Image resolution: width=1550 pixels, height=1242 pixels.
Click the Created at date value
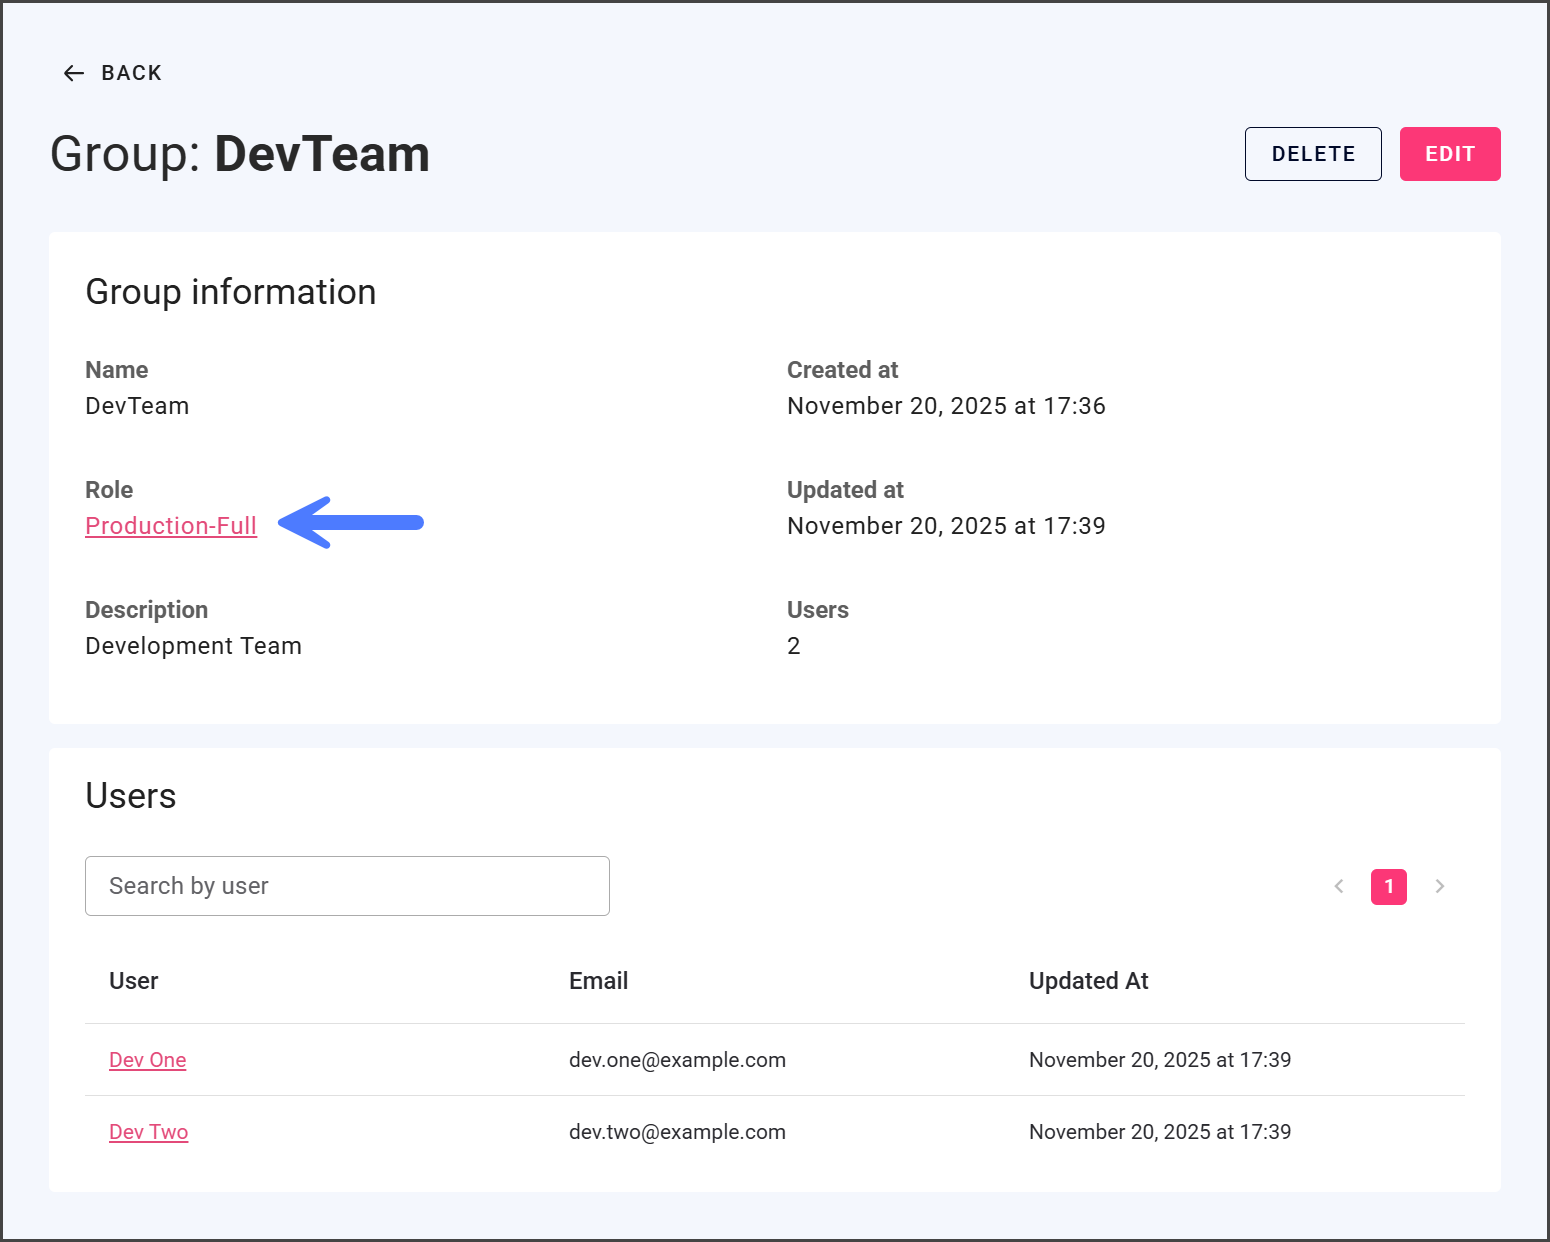coord(945,406)
